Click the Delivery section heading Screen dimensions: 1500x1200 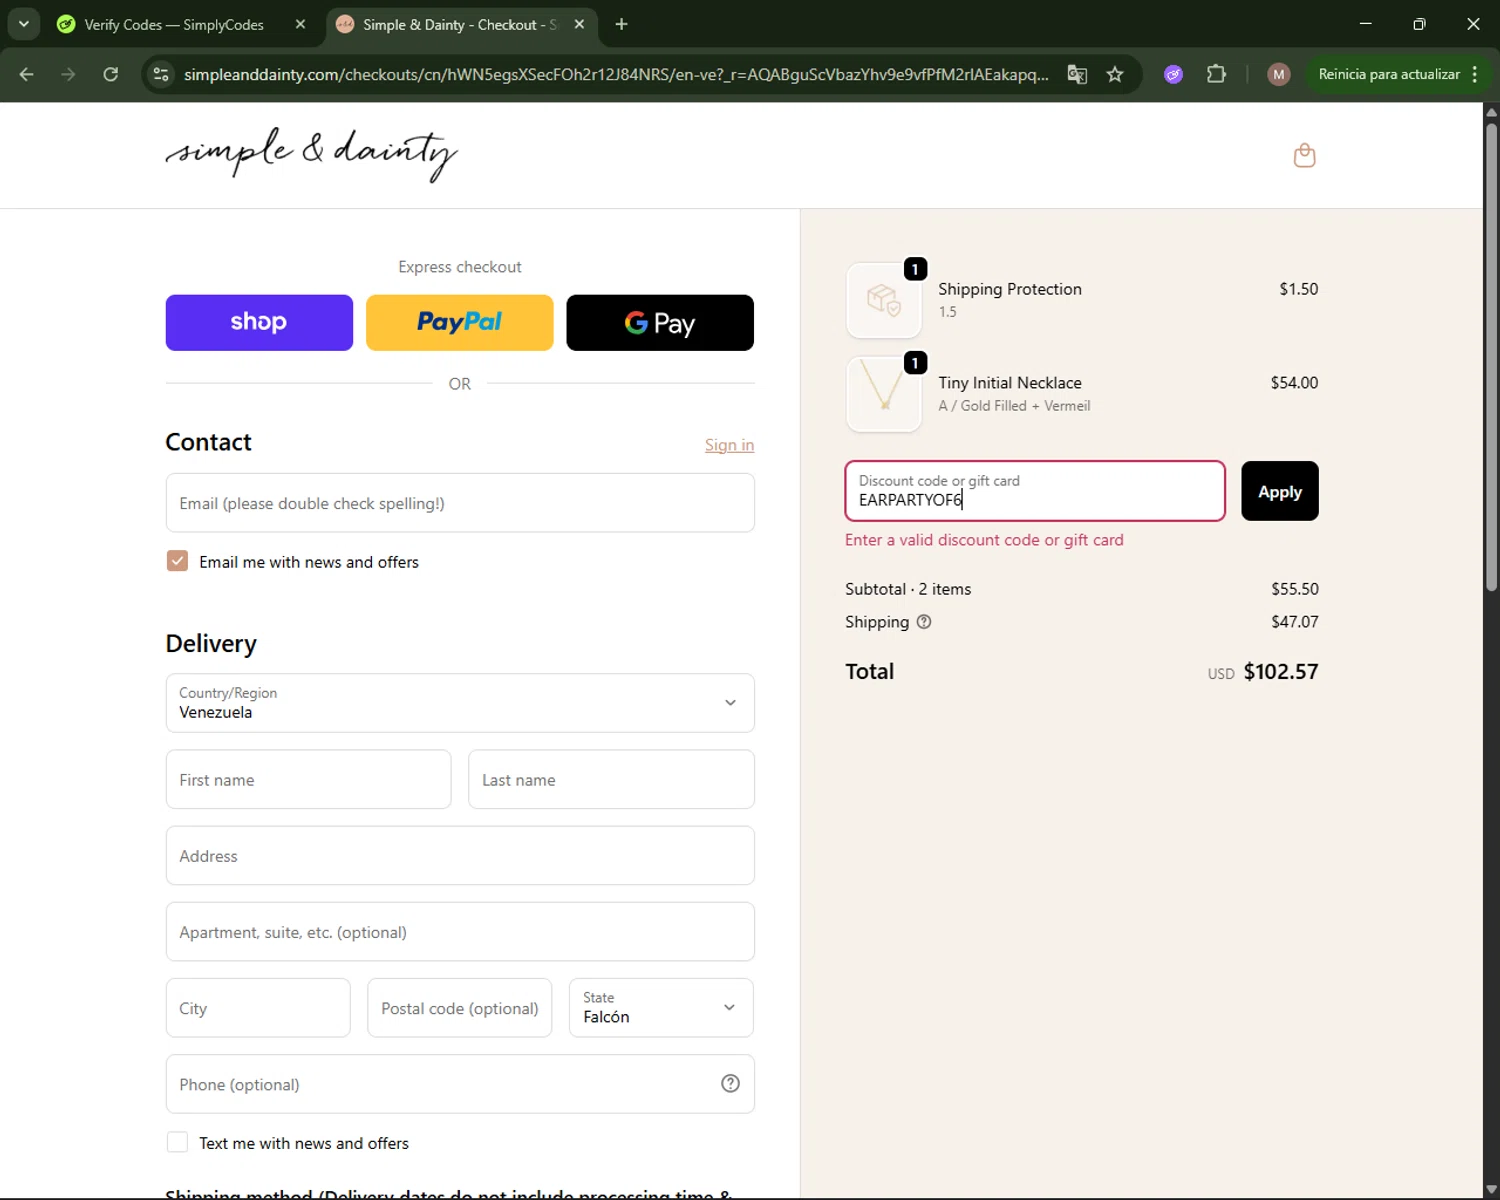click(x=211, y=643)
